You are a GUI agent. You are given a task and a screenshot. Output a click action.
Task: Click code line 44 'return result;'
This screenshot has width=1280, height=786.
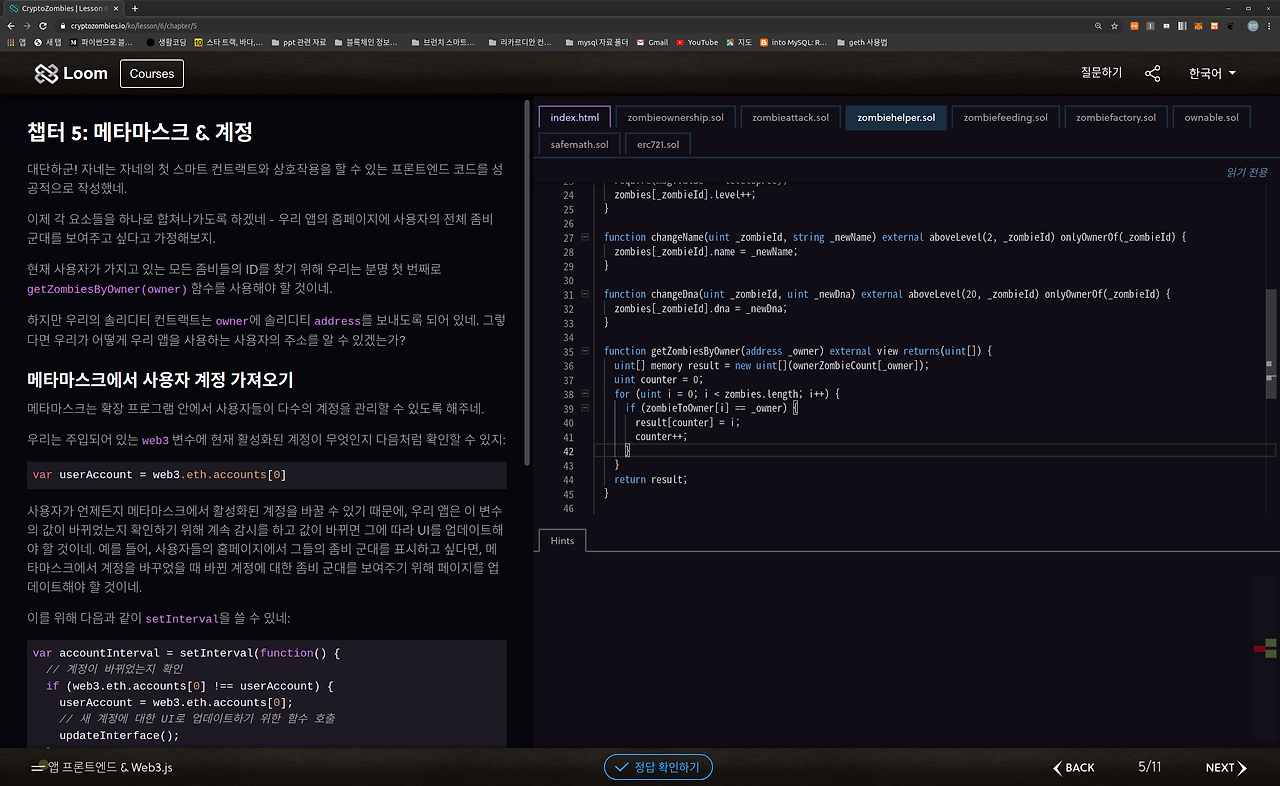point(651,480)
